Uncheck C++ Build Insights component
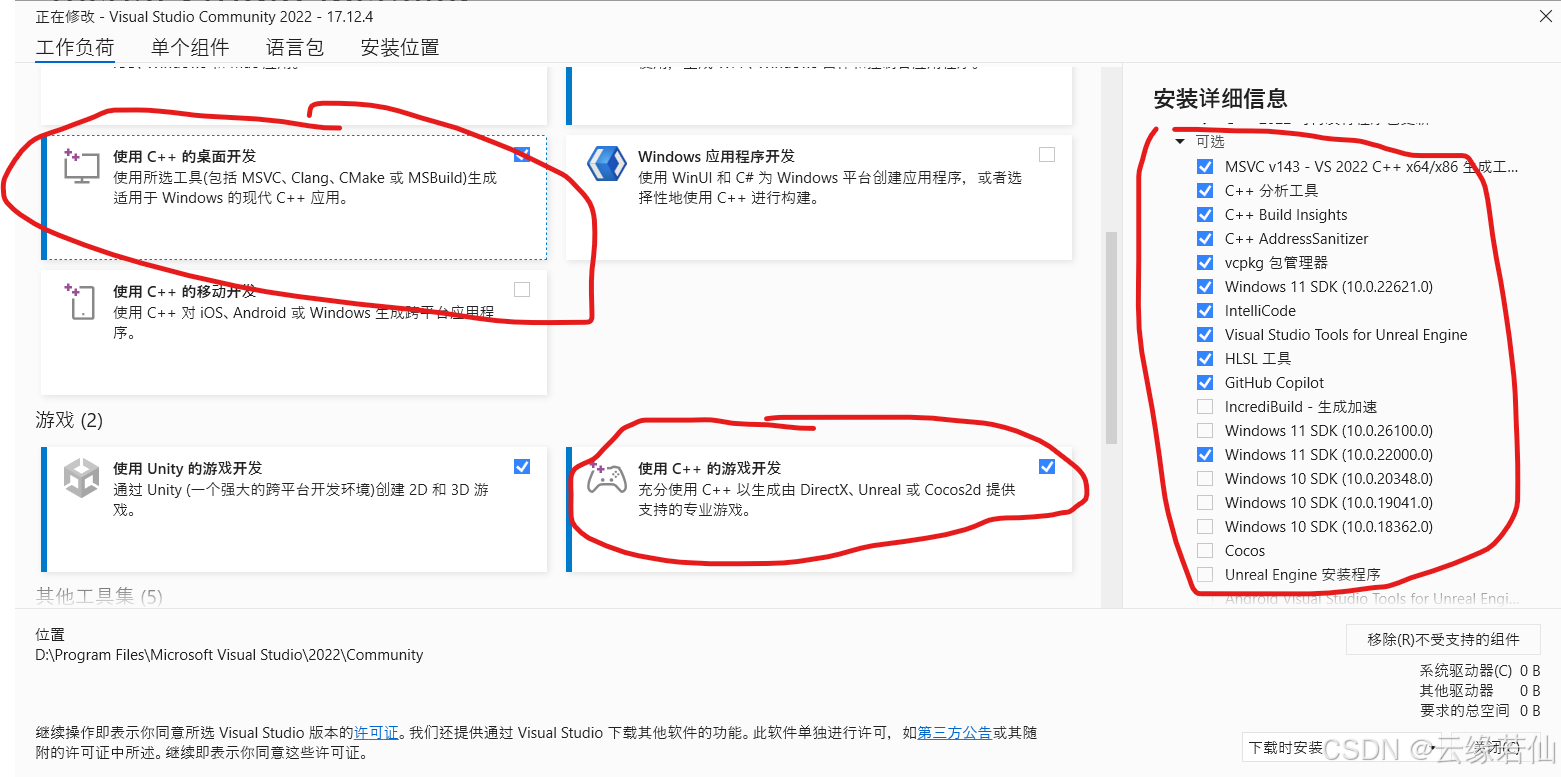Viewport: 1561px width, 777px height. tap(1205, 214)
